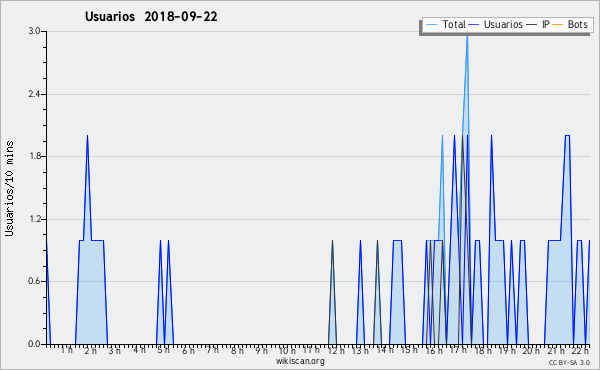Click the Total peak reaching 3.0

(467, 38)
